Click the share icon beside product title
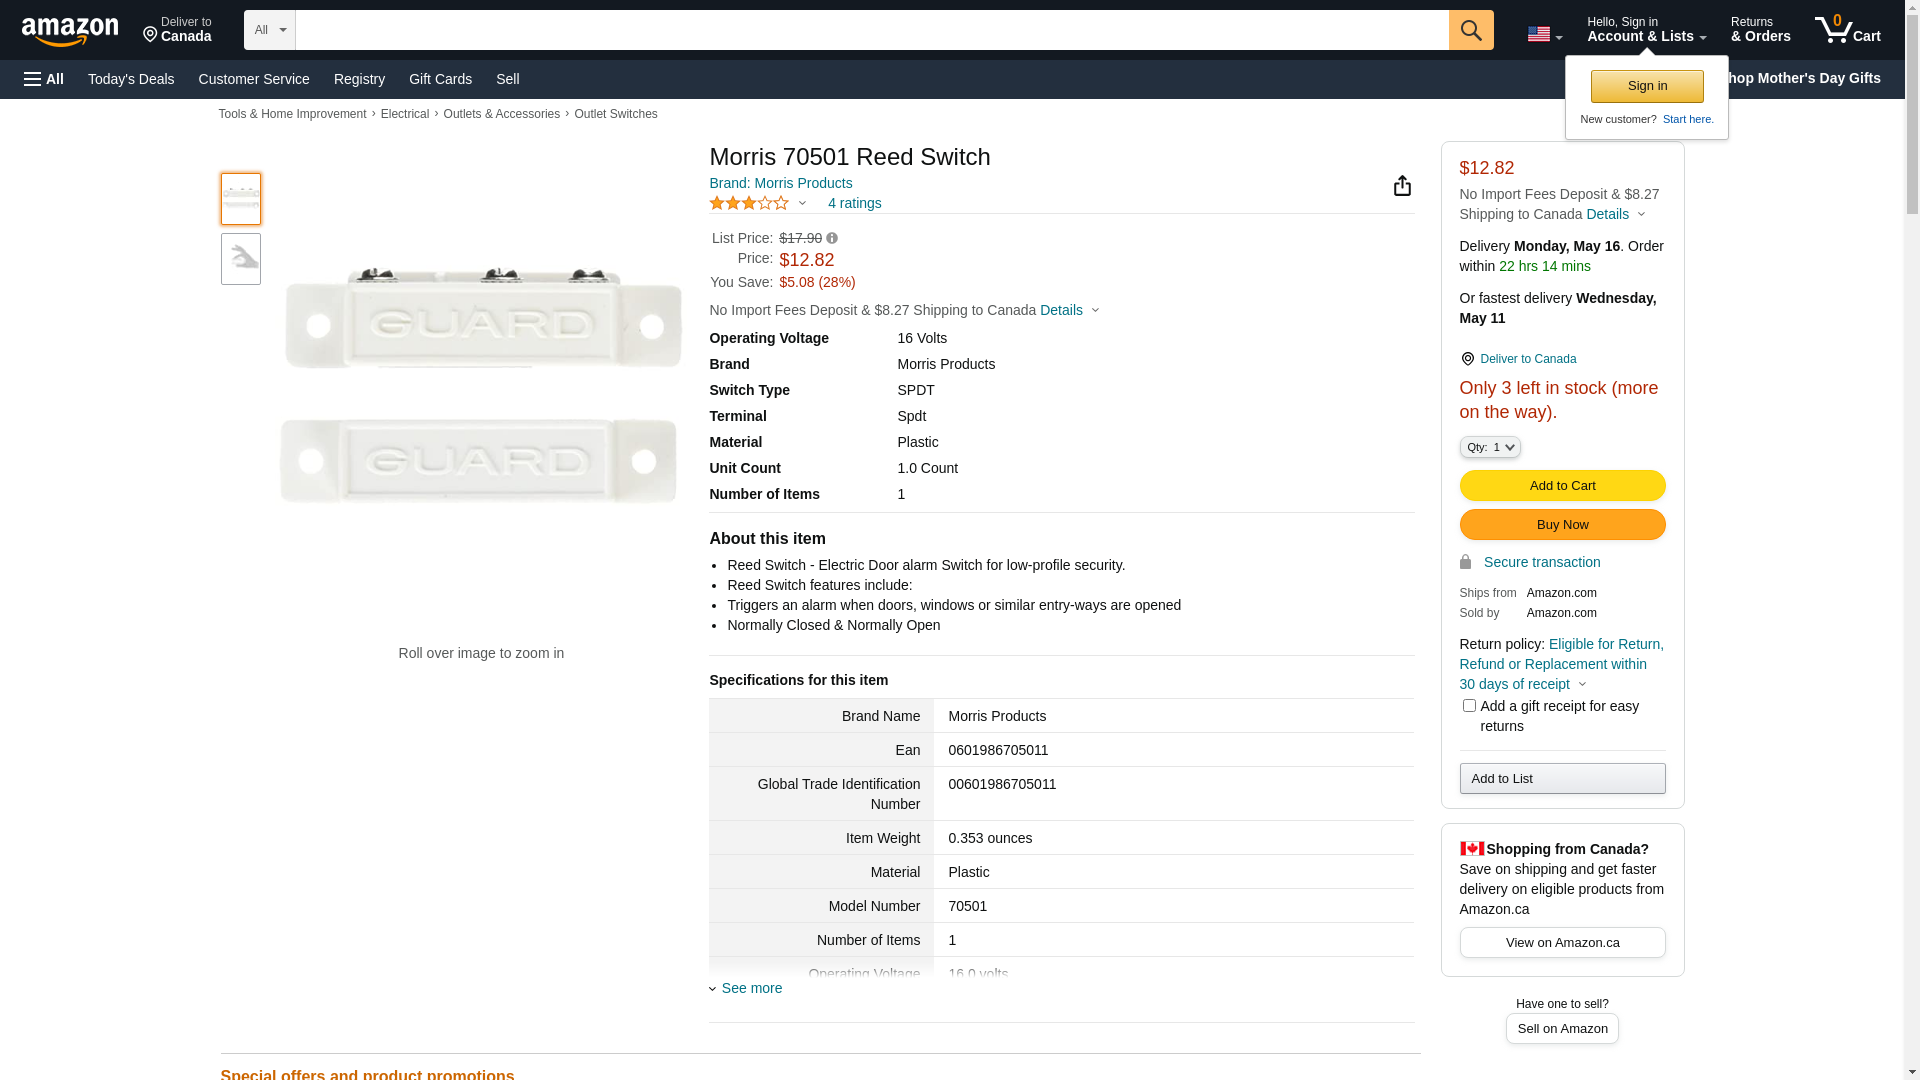Viewport: 1920px width, 1080px height. pos(1402,186)
